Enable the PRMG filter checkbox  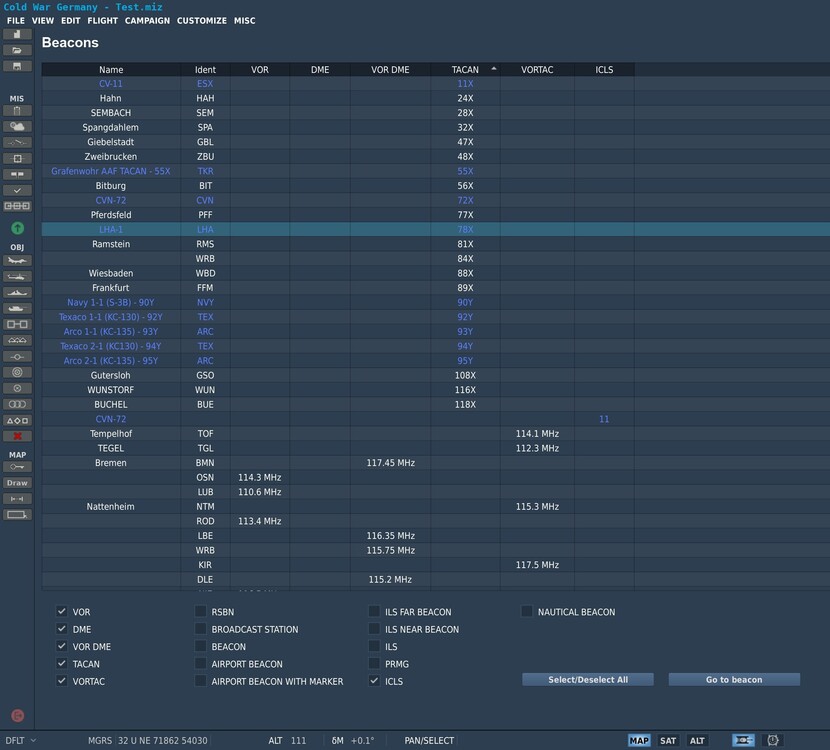coord(374,663)
